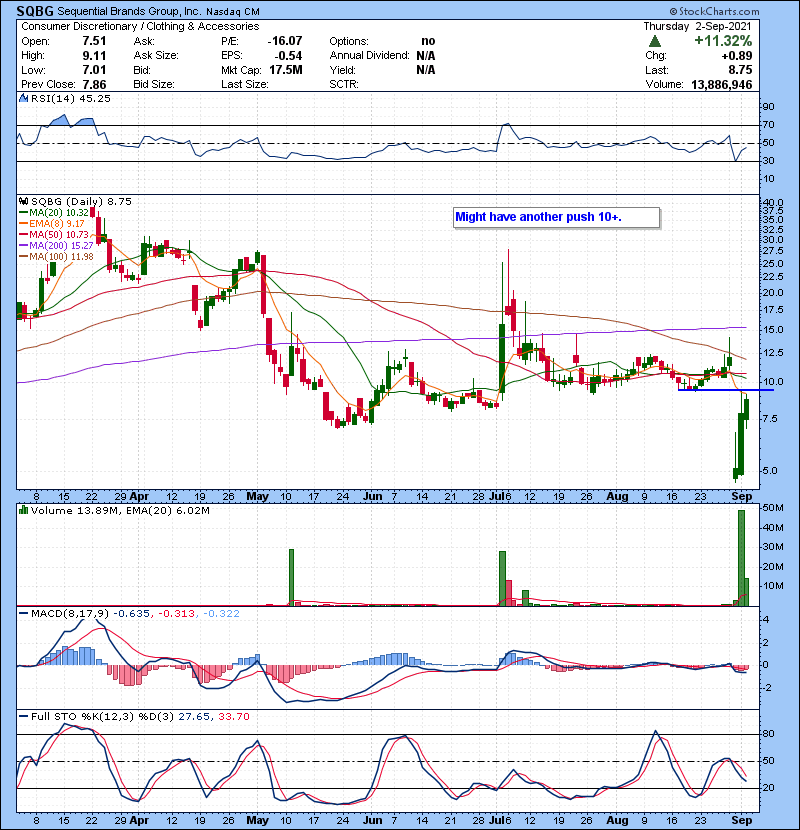The image size is (800, 830).
Task: Click the Volume 13.89M, EMA(20) 6.02M label
Action: click(x=120, y=511)
